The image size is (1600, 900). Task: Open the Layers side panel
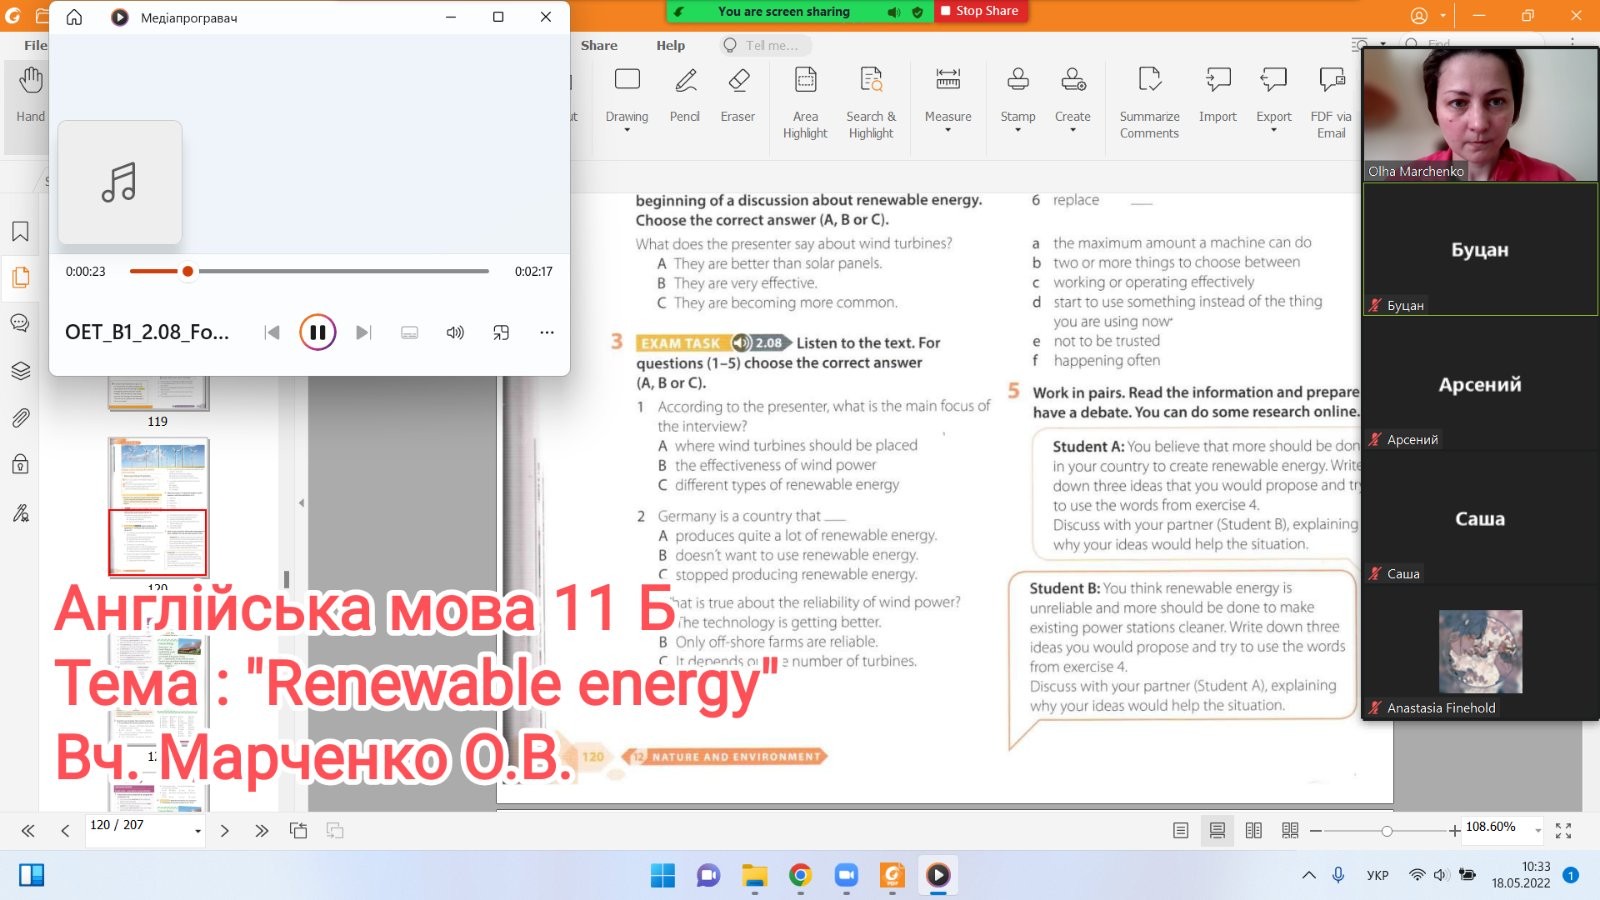(x=20, y=371)
